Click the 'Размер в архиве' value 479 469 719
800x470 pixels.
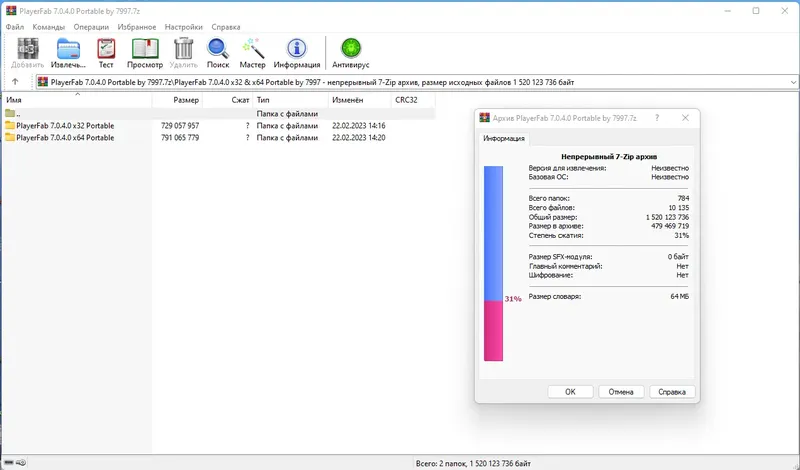[x=670, y=226]
